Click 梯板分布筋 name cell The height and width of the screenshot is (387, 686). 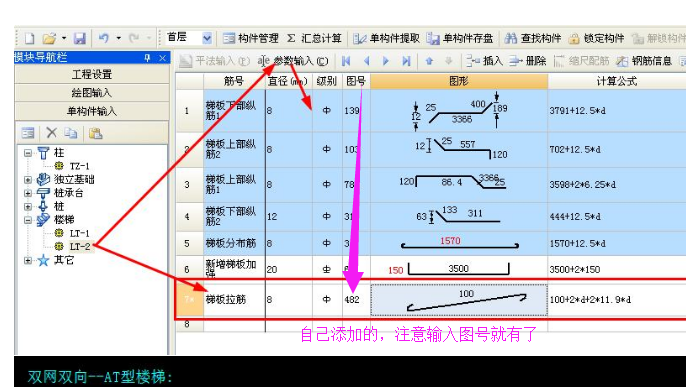(234, 244)
